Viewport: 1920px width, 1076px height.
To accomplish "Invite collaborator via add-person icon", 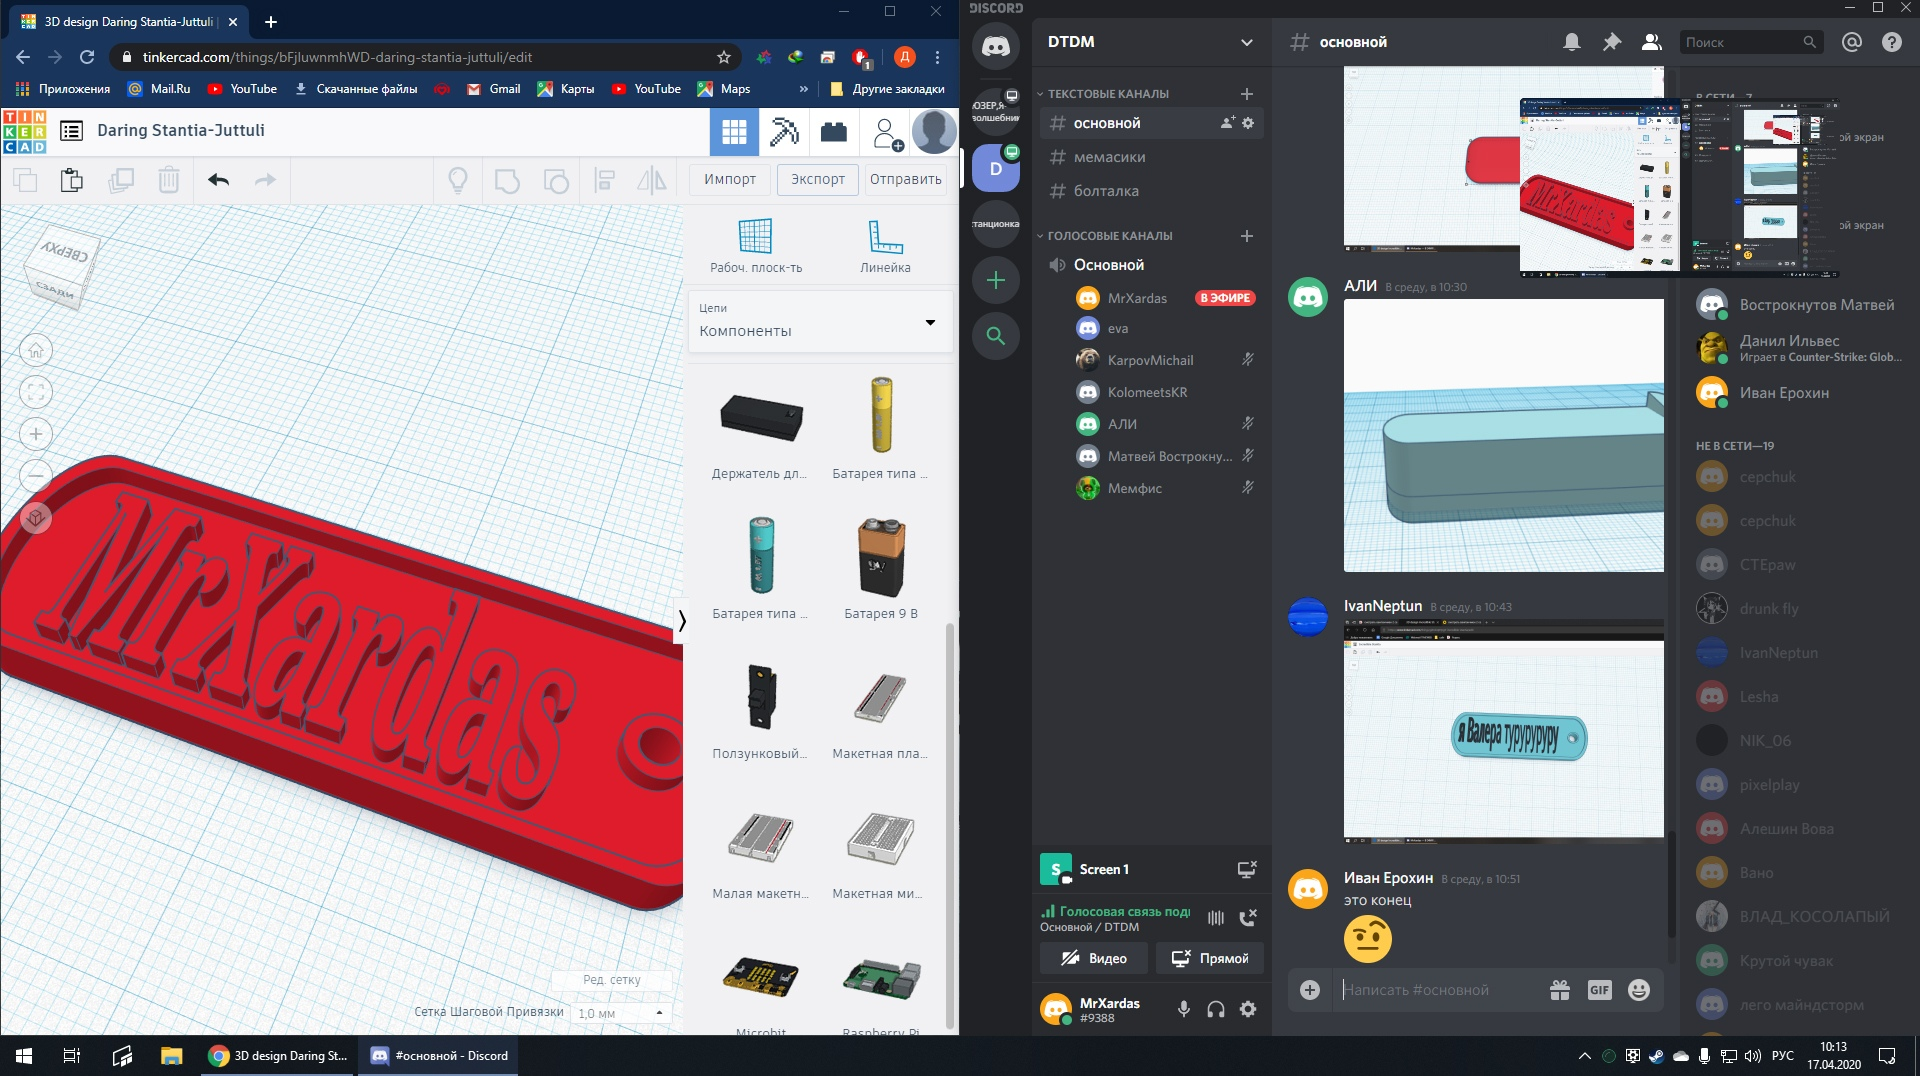I will [x=886, y=133].
